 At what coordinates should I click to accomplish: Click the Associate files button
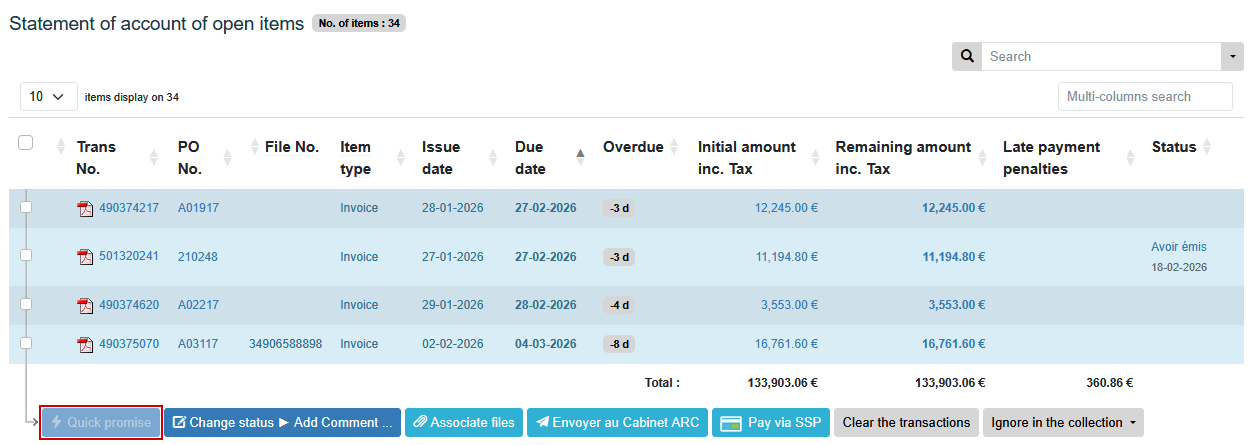[x=463, y=423]
